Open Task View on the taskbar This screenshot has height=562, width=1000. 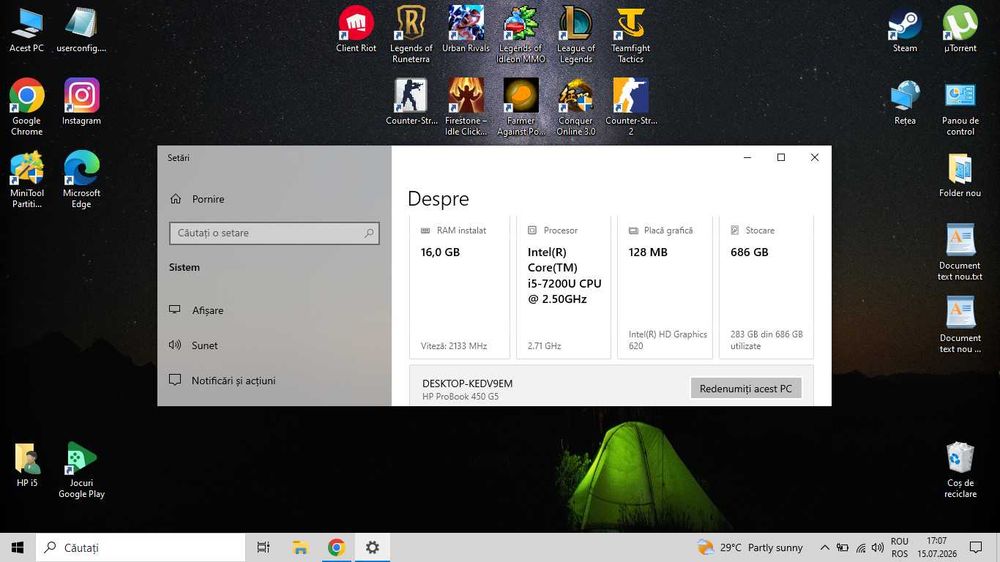(263, 547)
